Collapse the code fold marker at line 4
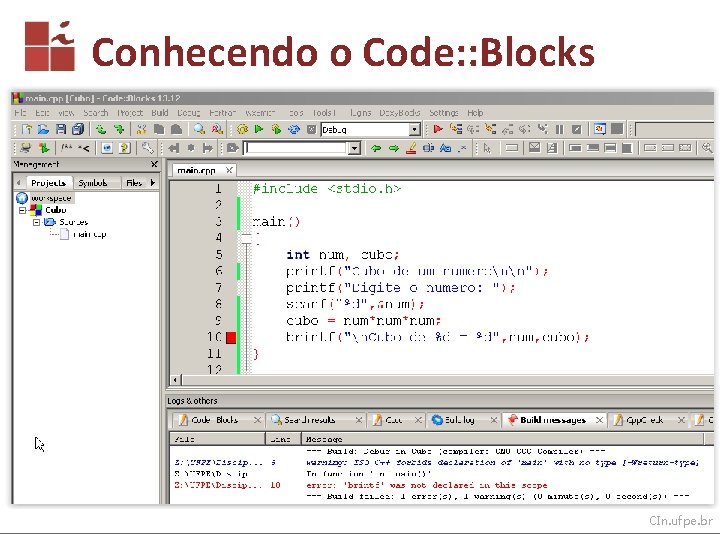 pyautogui.click(x=247, y=238)
